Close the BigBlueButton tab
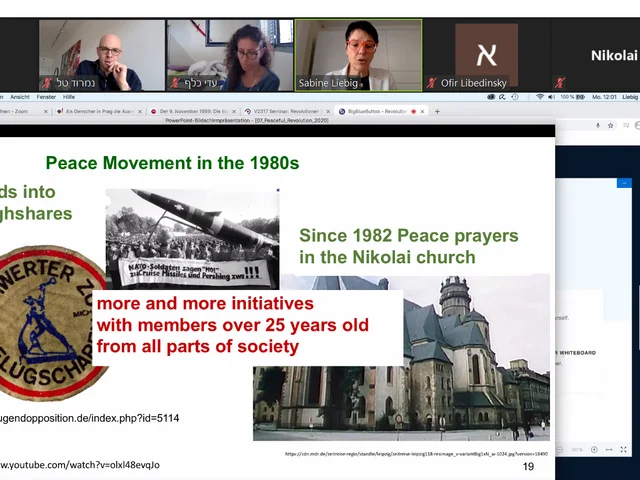 pos(422,111)
